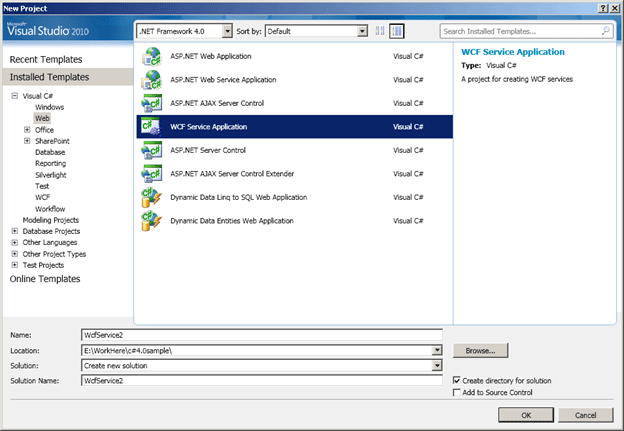Select Dynamic Data Entities Web Application name
Viewport: 624px width, 431px height.
tap(232, 221)
